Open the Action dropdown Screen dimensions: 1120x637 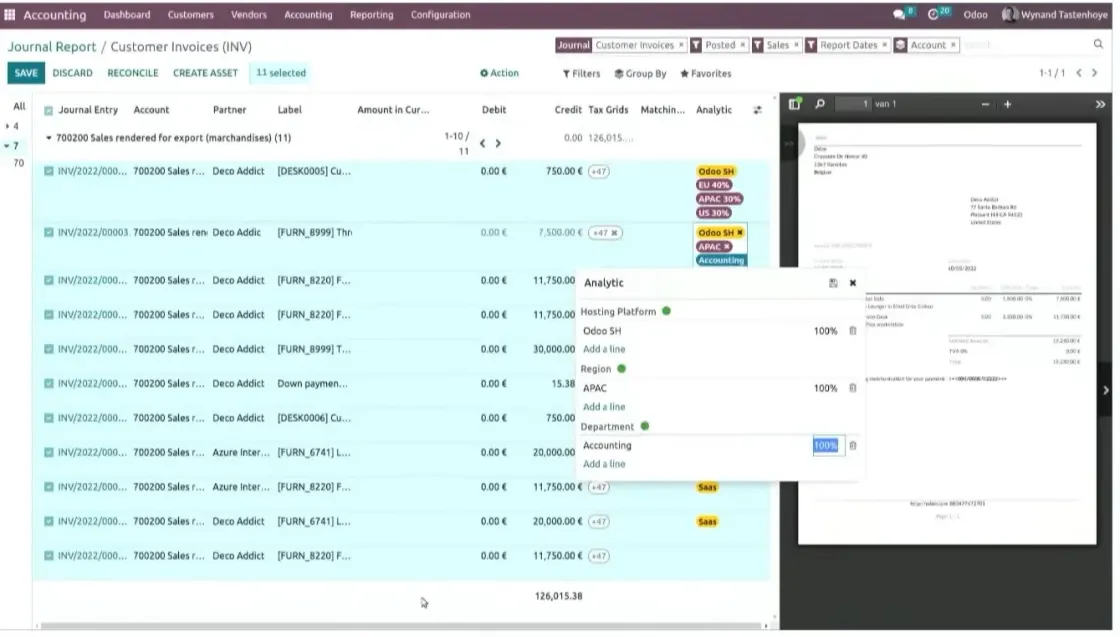click(x=499, y=73)
